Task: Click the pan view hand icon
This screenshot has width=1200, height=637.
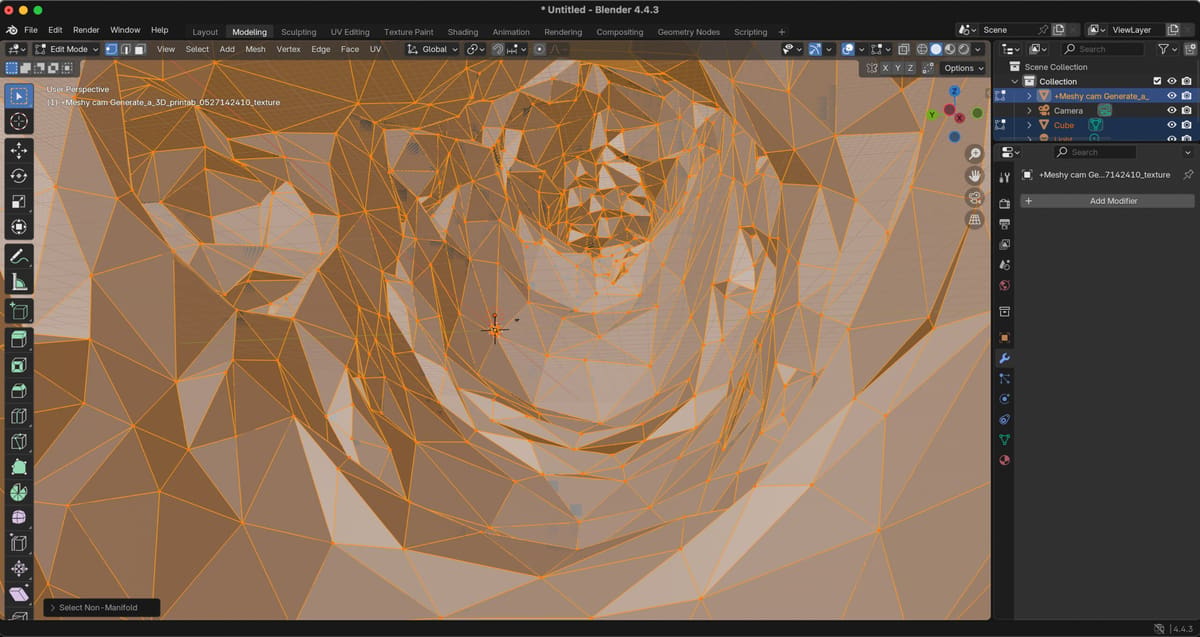Action: pos(975,175)
